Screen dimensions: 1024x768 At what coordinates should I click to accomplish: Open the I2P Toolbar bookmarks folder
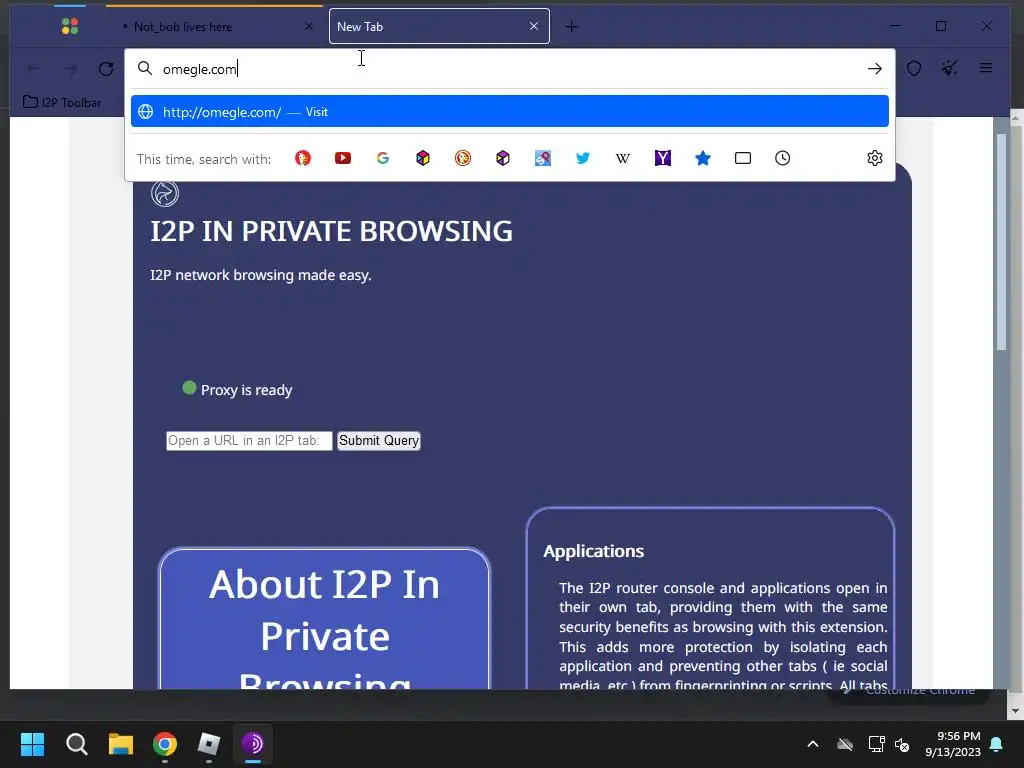click(62, 103)
